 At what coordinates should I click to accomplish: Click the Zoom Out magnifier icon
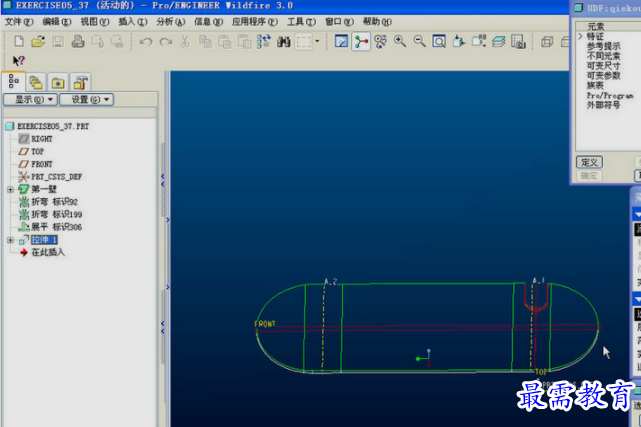point(419,41)
